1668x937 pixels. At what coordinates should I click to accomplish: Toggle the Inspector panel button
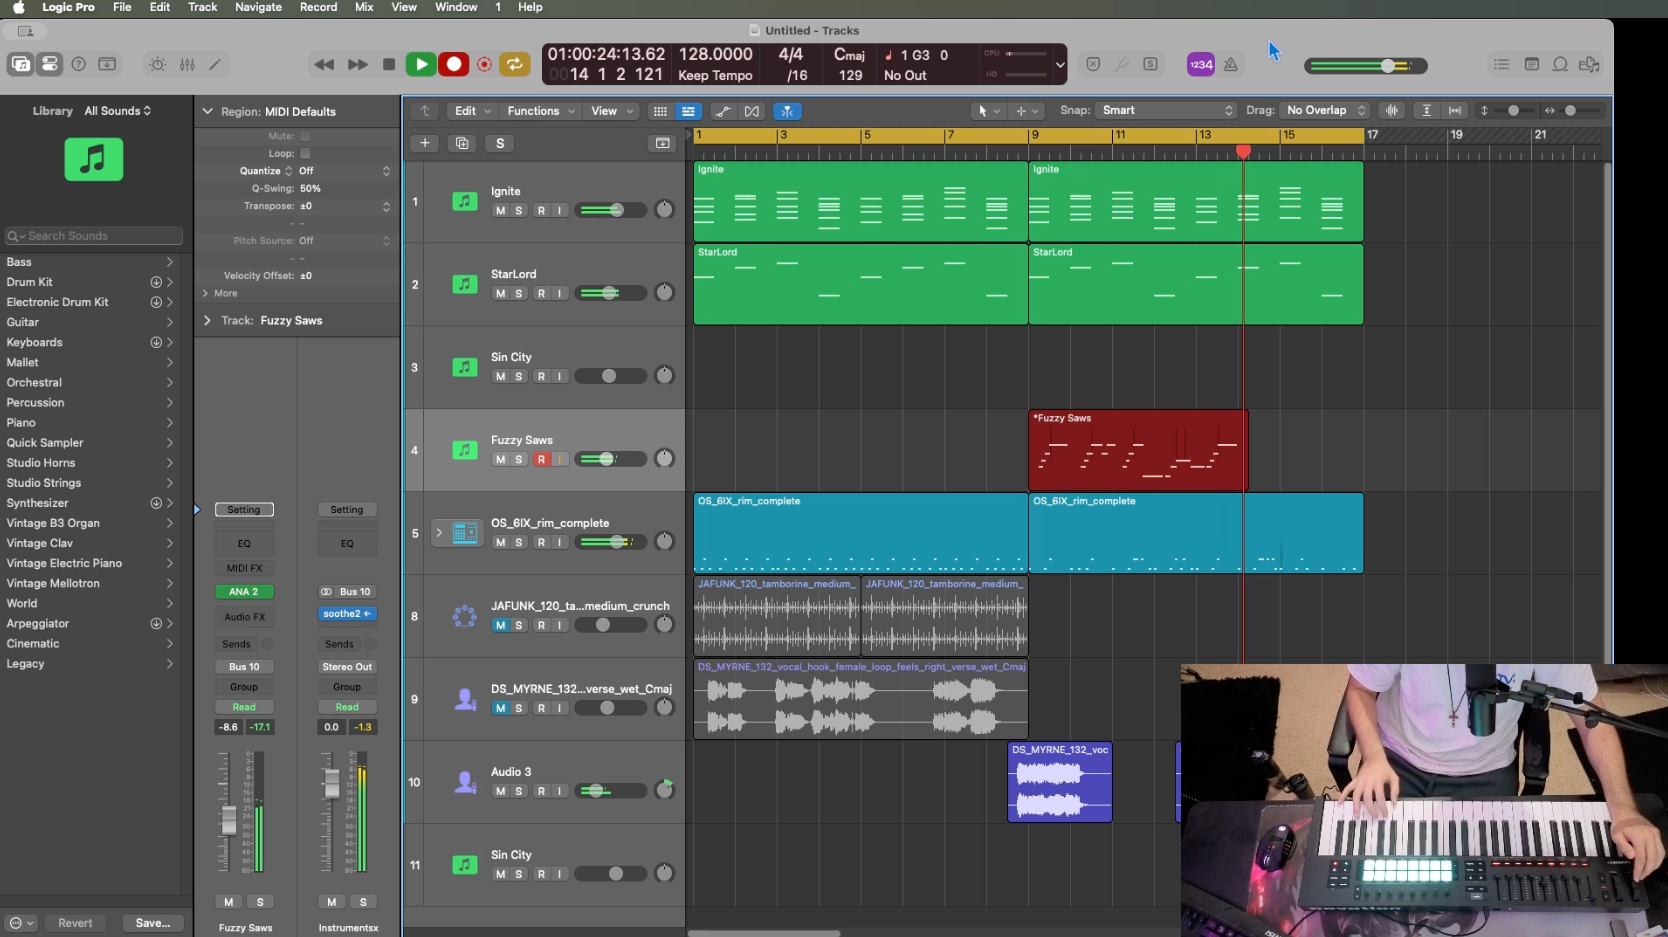(x=49, y=64)
